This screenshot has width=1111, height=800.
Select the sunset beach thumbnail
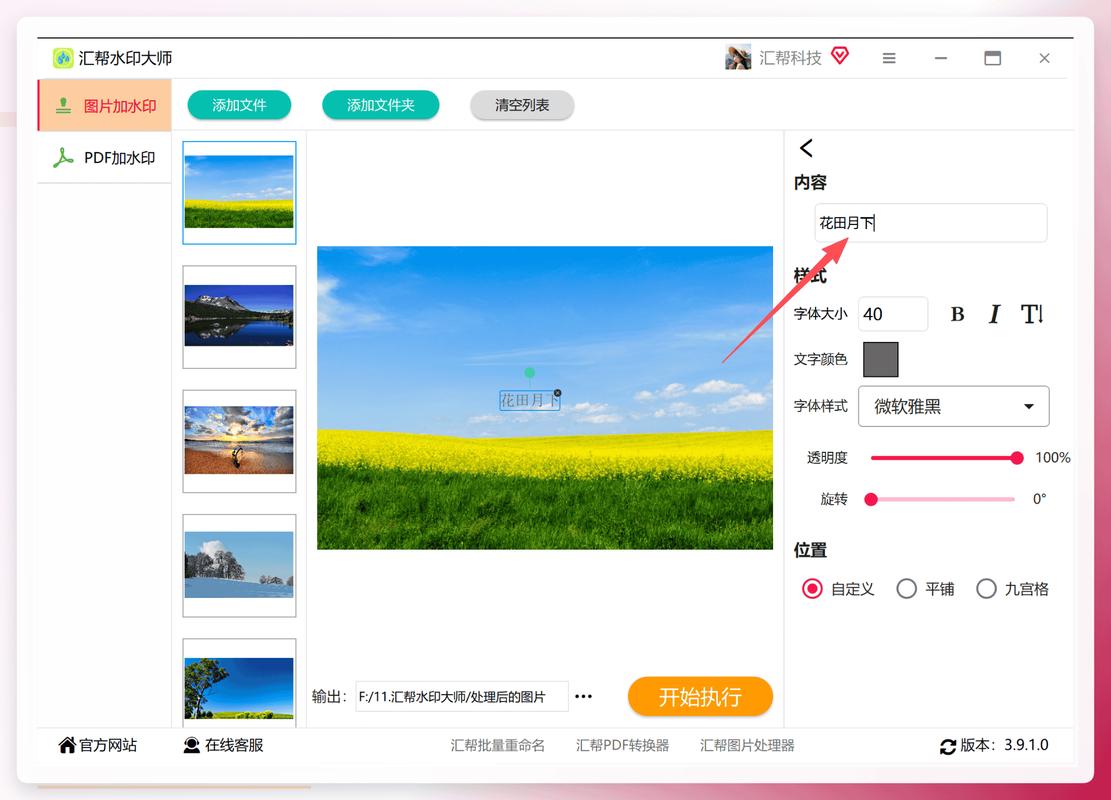coord(239,441)
